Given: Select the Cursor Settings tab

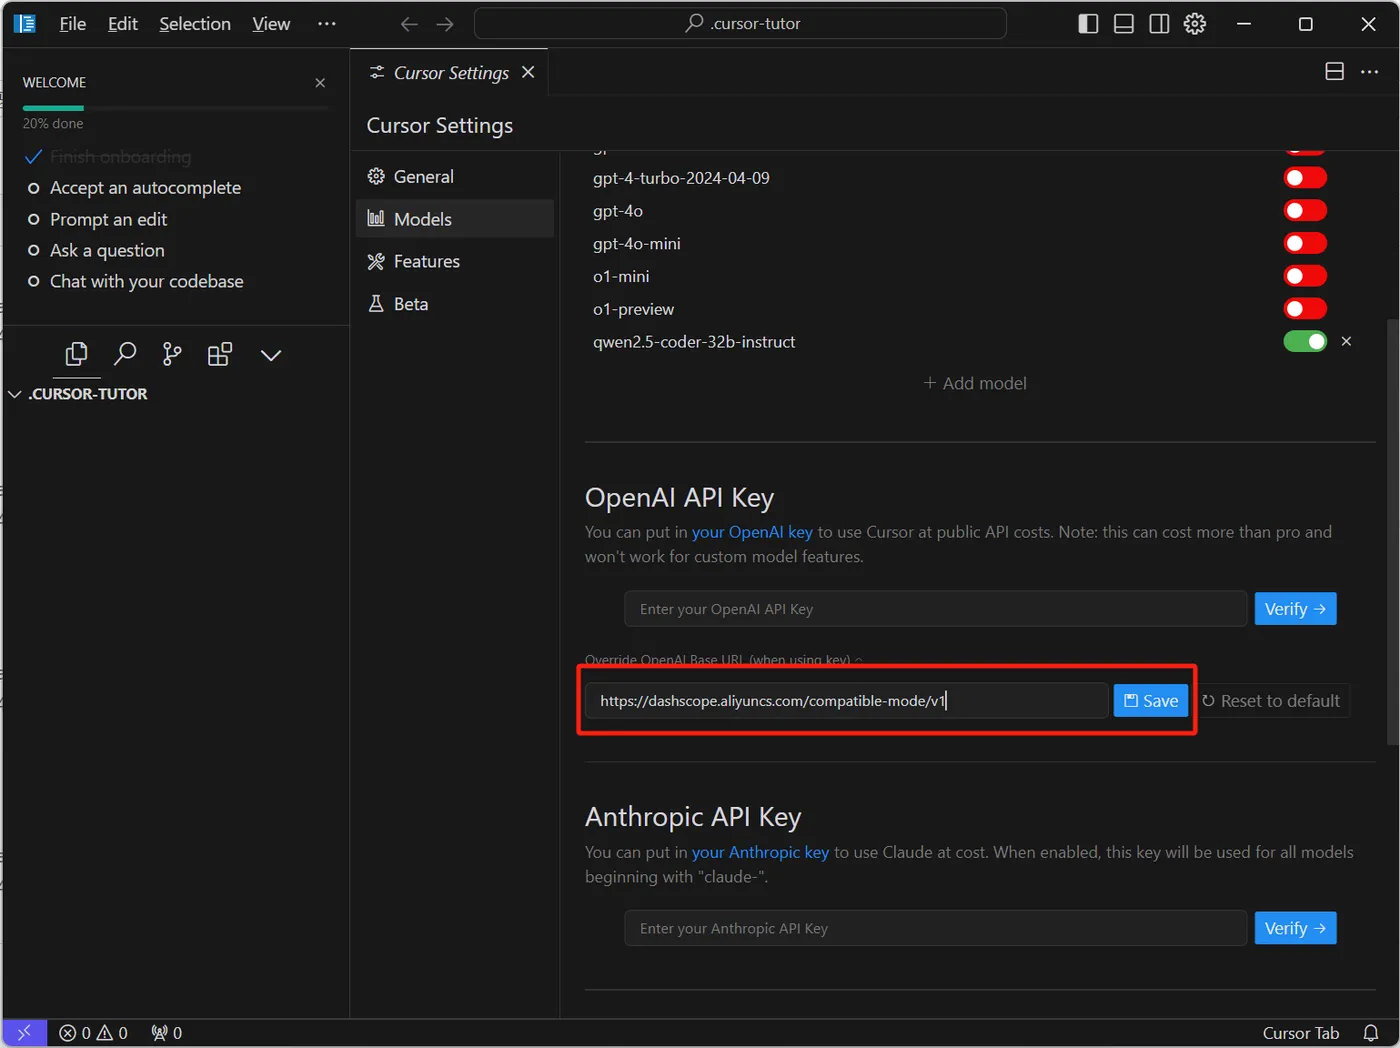Looking at the screenshot, I should tap(450, 72).
